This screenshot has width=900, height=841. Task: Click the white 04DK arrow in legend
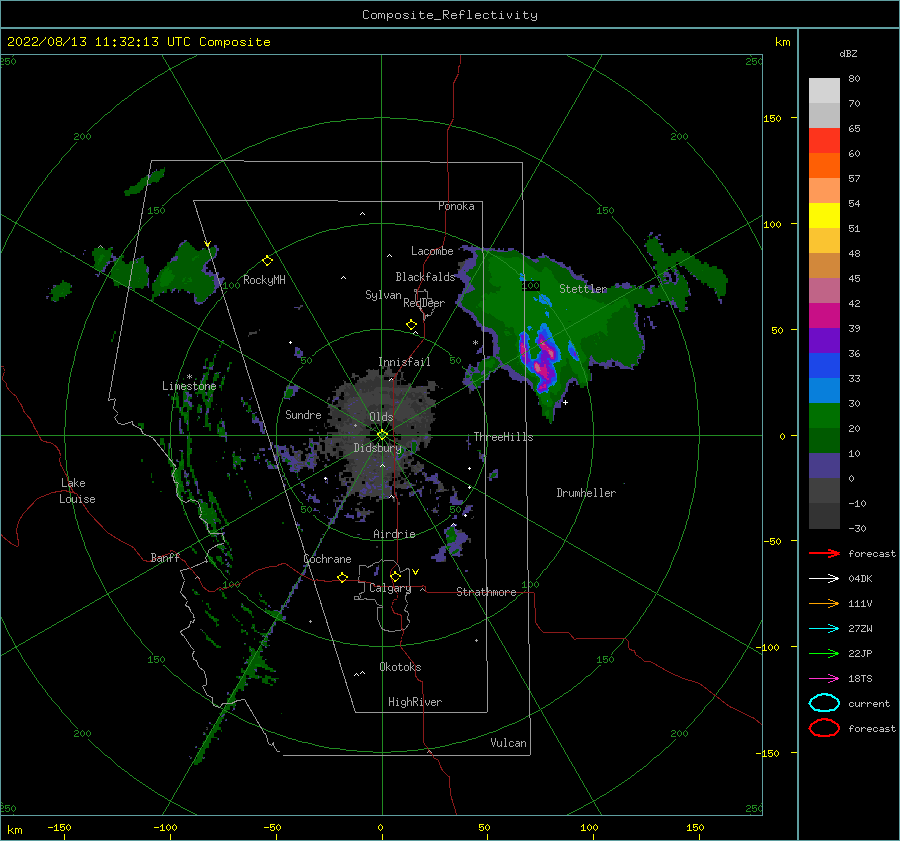(x=824, y=579)
